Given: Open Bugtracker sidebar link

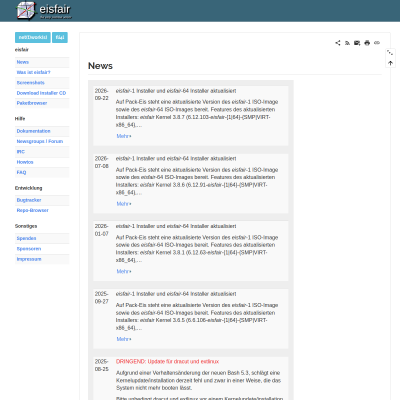Looking at the screenshot, I should [x=29, y=200].
